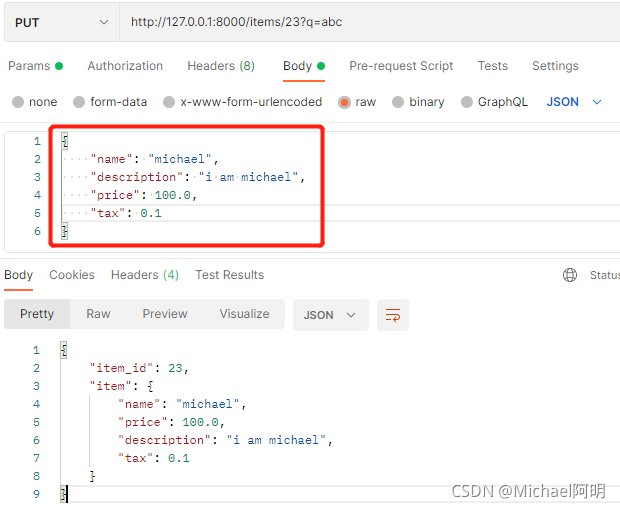Open the request Headers (8) tab

coord(221,66)
